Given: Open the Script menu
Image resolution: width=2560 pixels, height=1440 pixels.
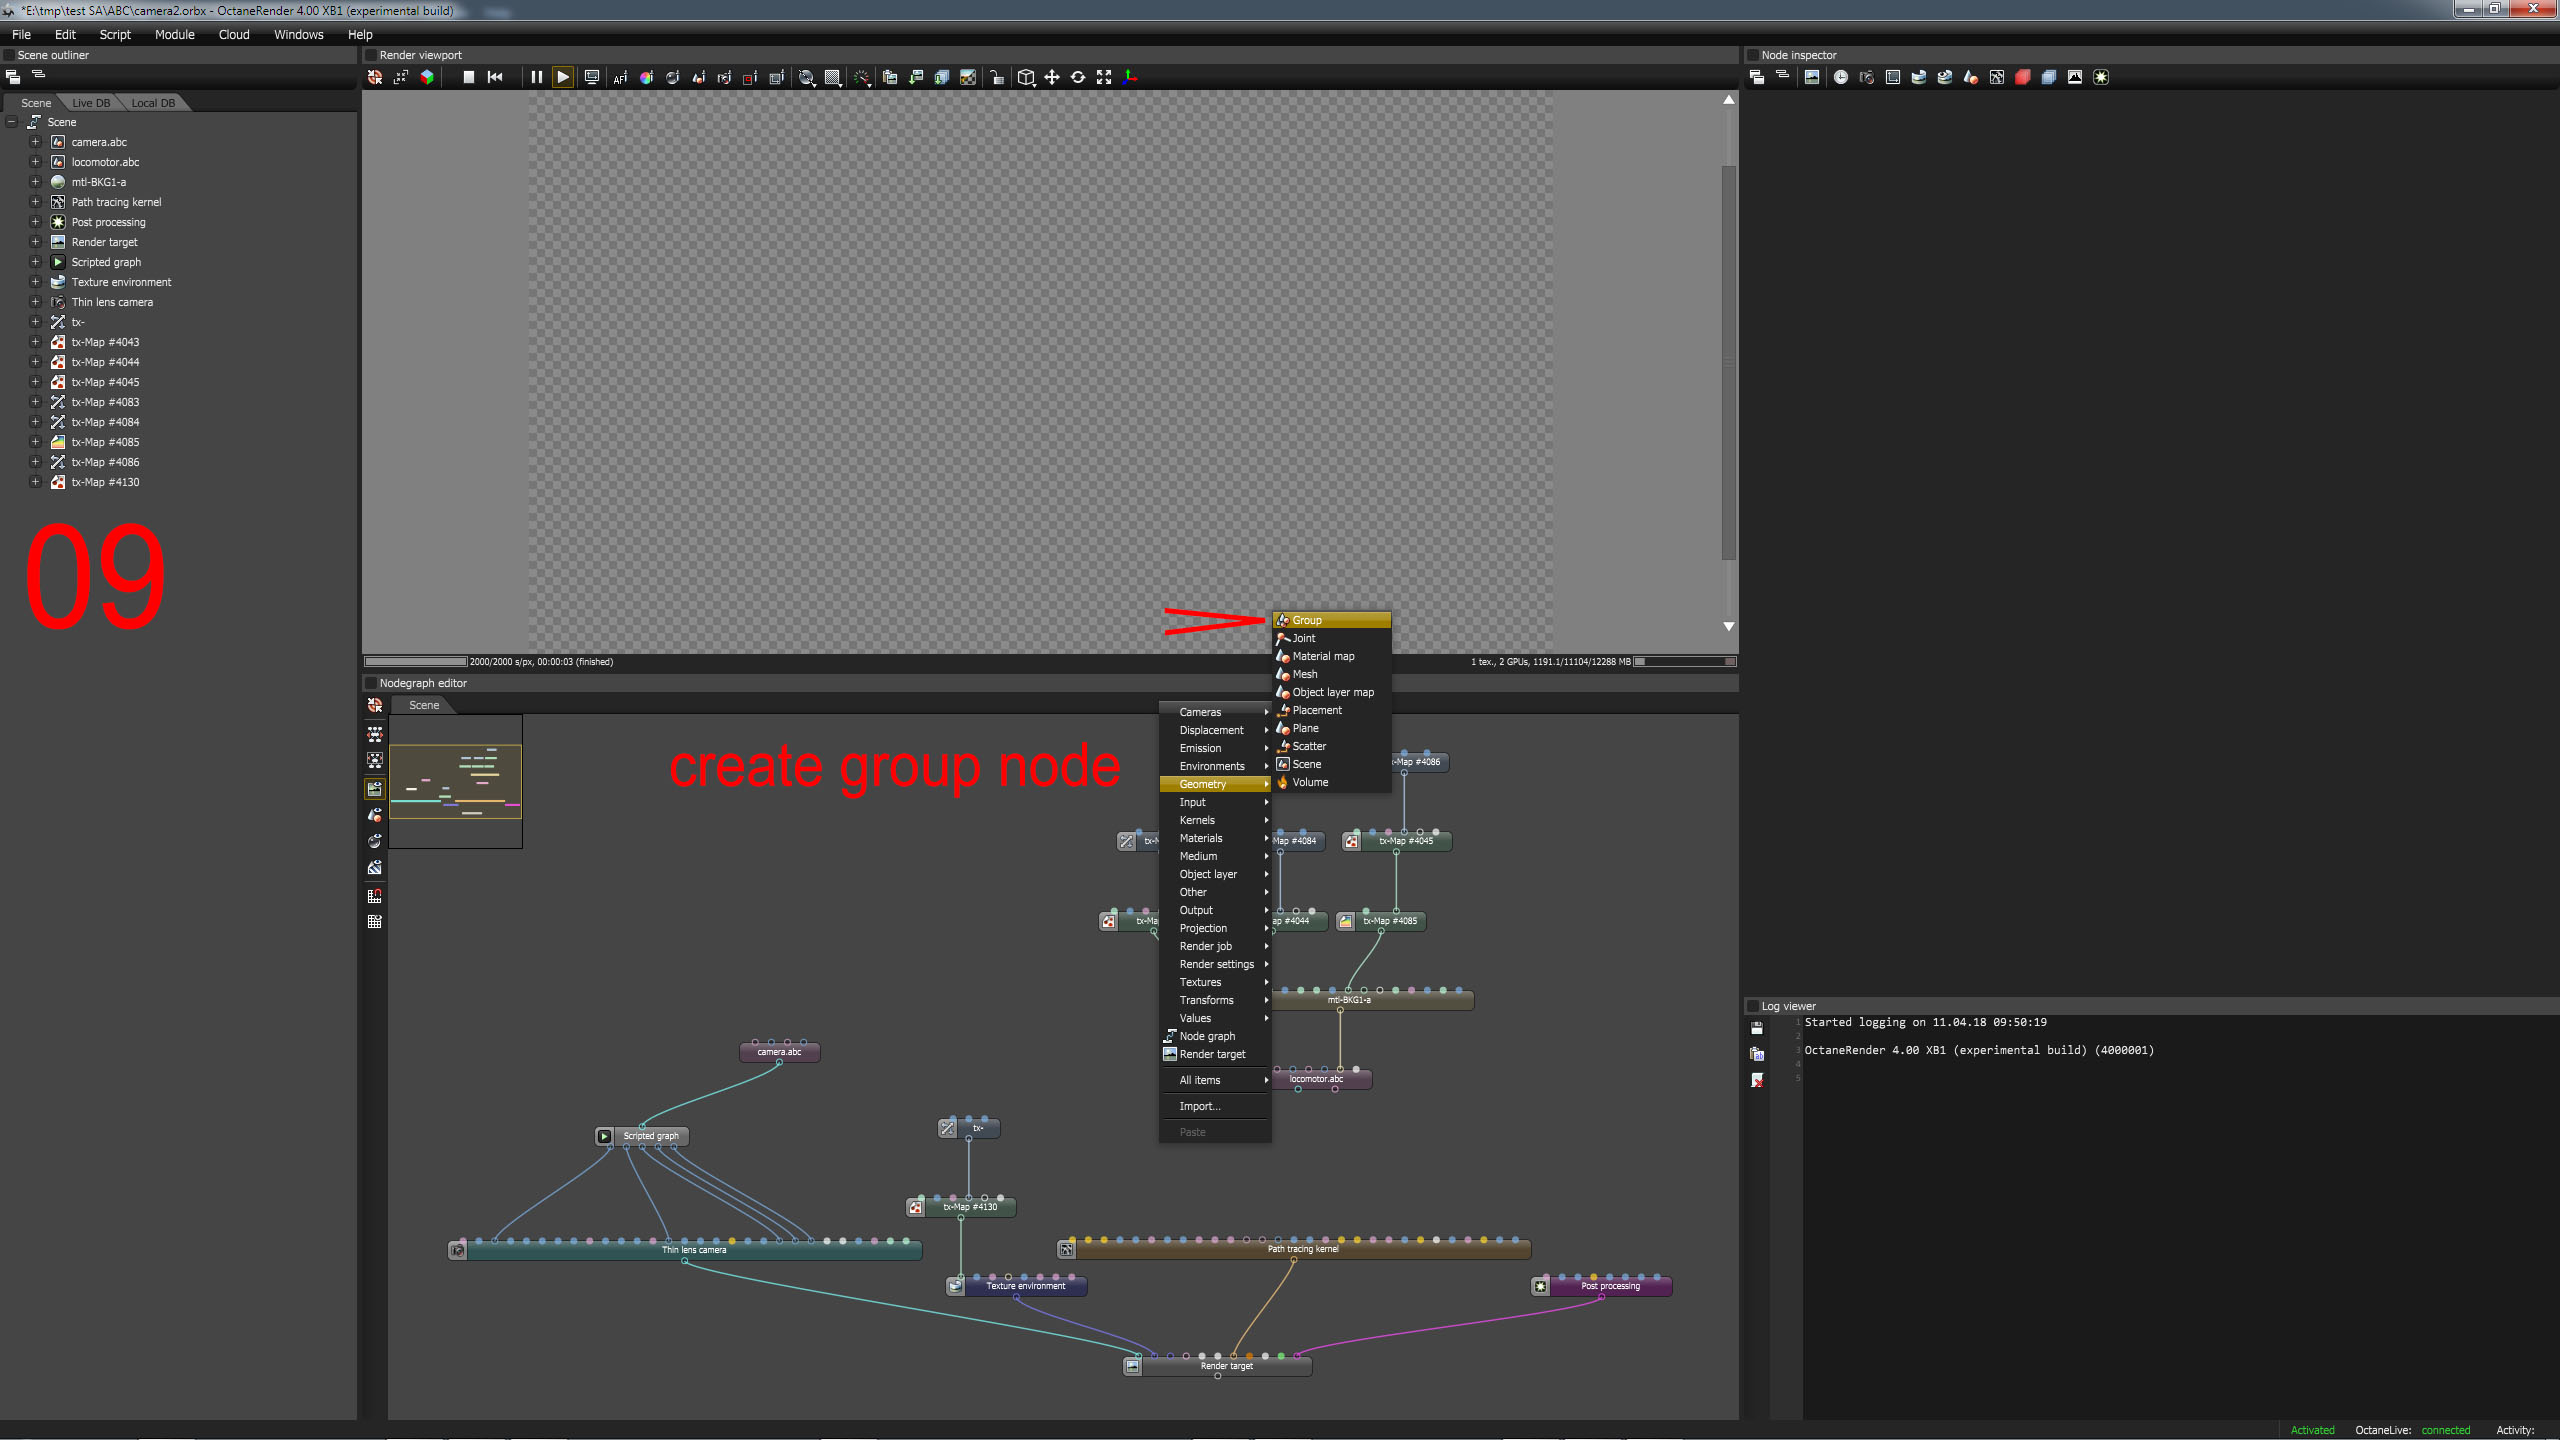Looking at the screenshot, I should pyautogui.click(x=115, y=34).
